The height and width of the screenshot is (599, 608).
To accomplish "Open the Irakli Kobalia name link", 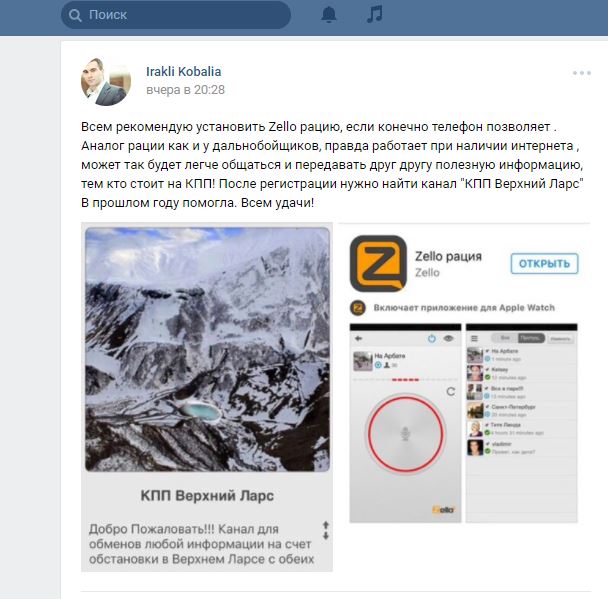I will click(x=183, y=71).
